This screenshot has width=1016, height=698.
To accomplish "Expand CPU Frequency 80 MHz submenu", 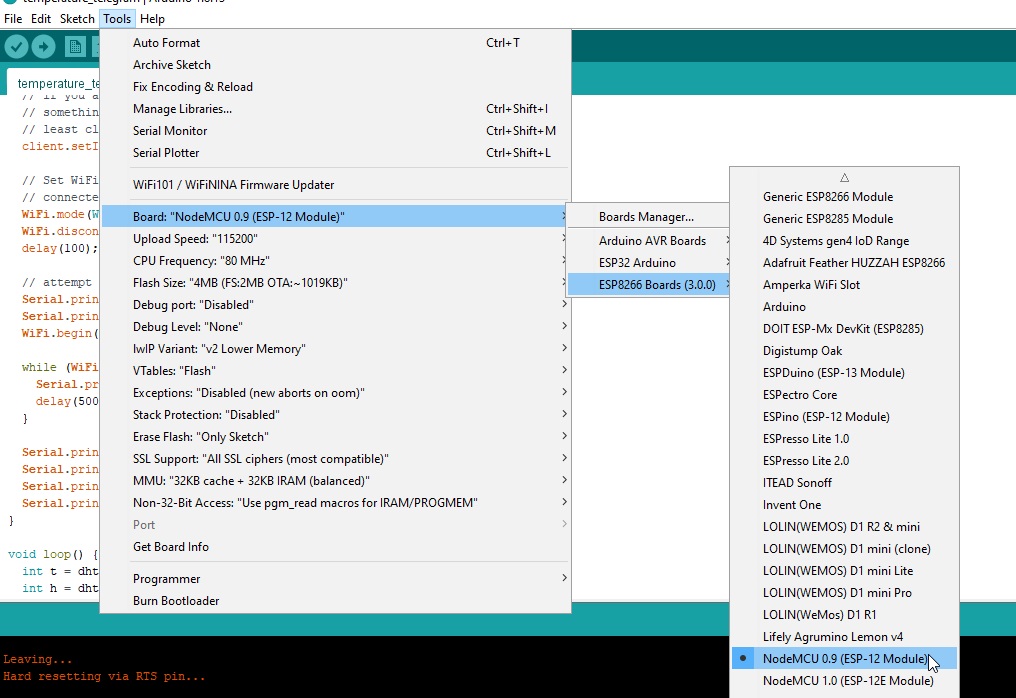I will (336, 261).
